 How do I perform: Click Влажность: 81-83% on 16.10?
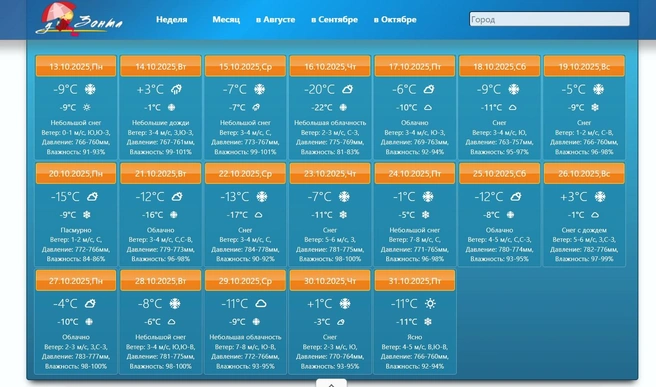click(x=330, y=152)
